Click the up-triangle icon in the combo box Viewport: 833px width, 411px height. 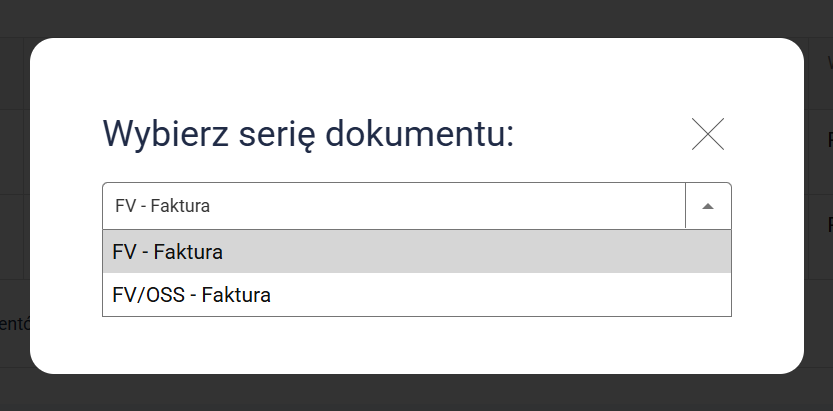[708, 206]
